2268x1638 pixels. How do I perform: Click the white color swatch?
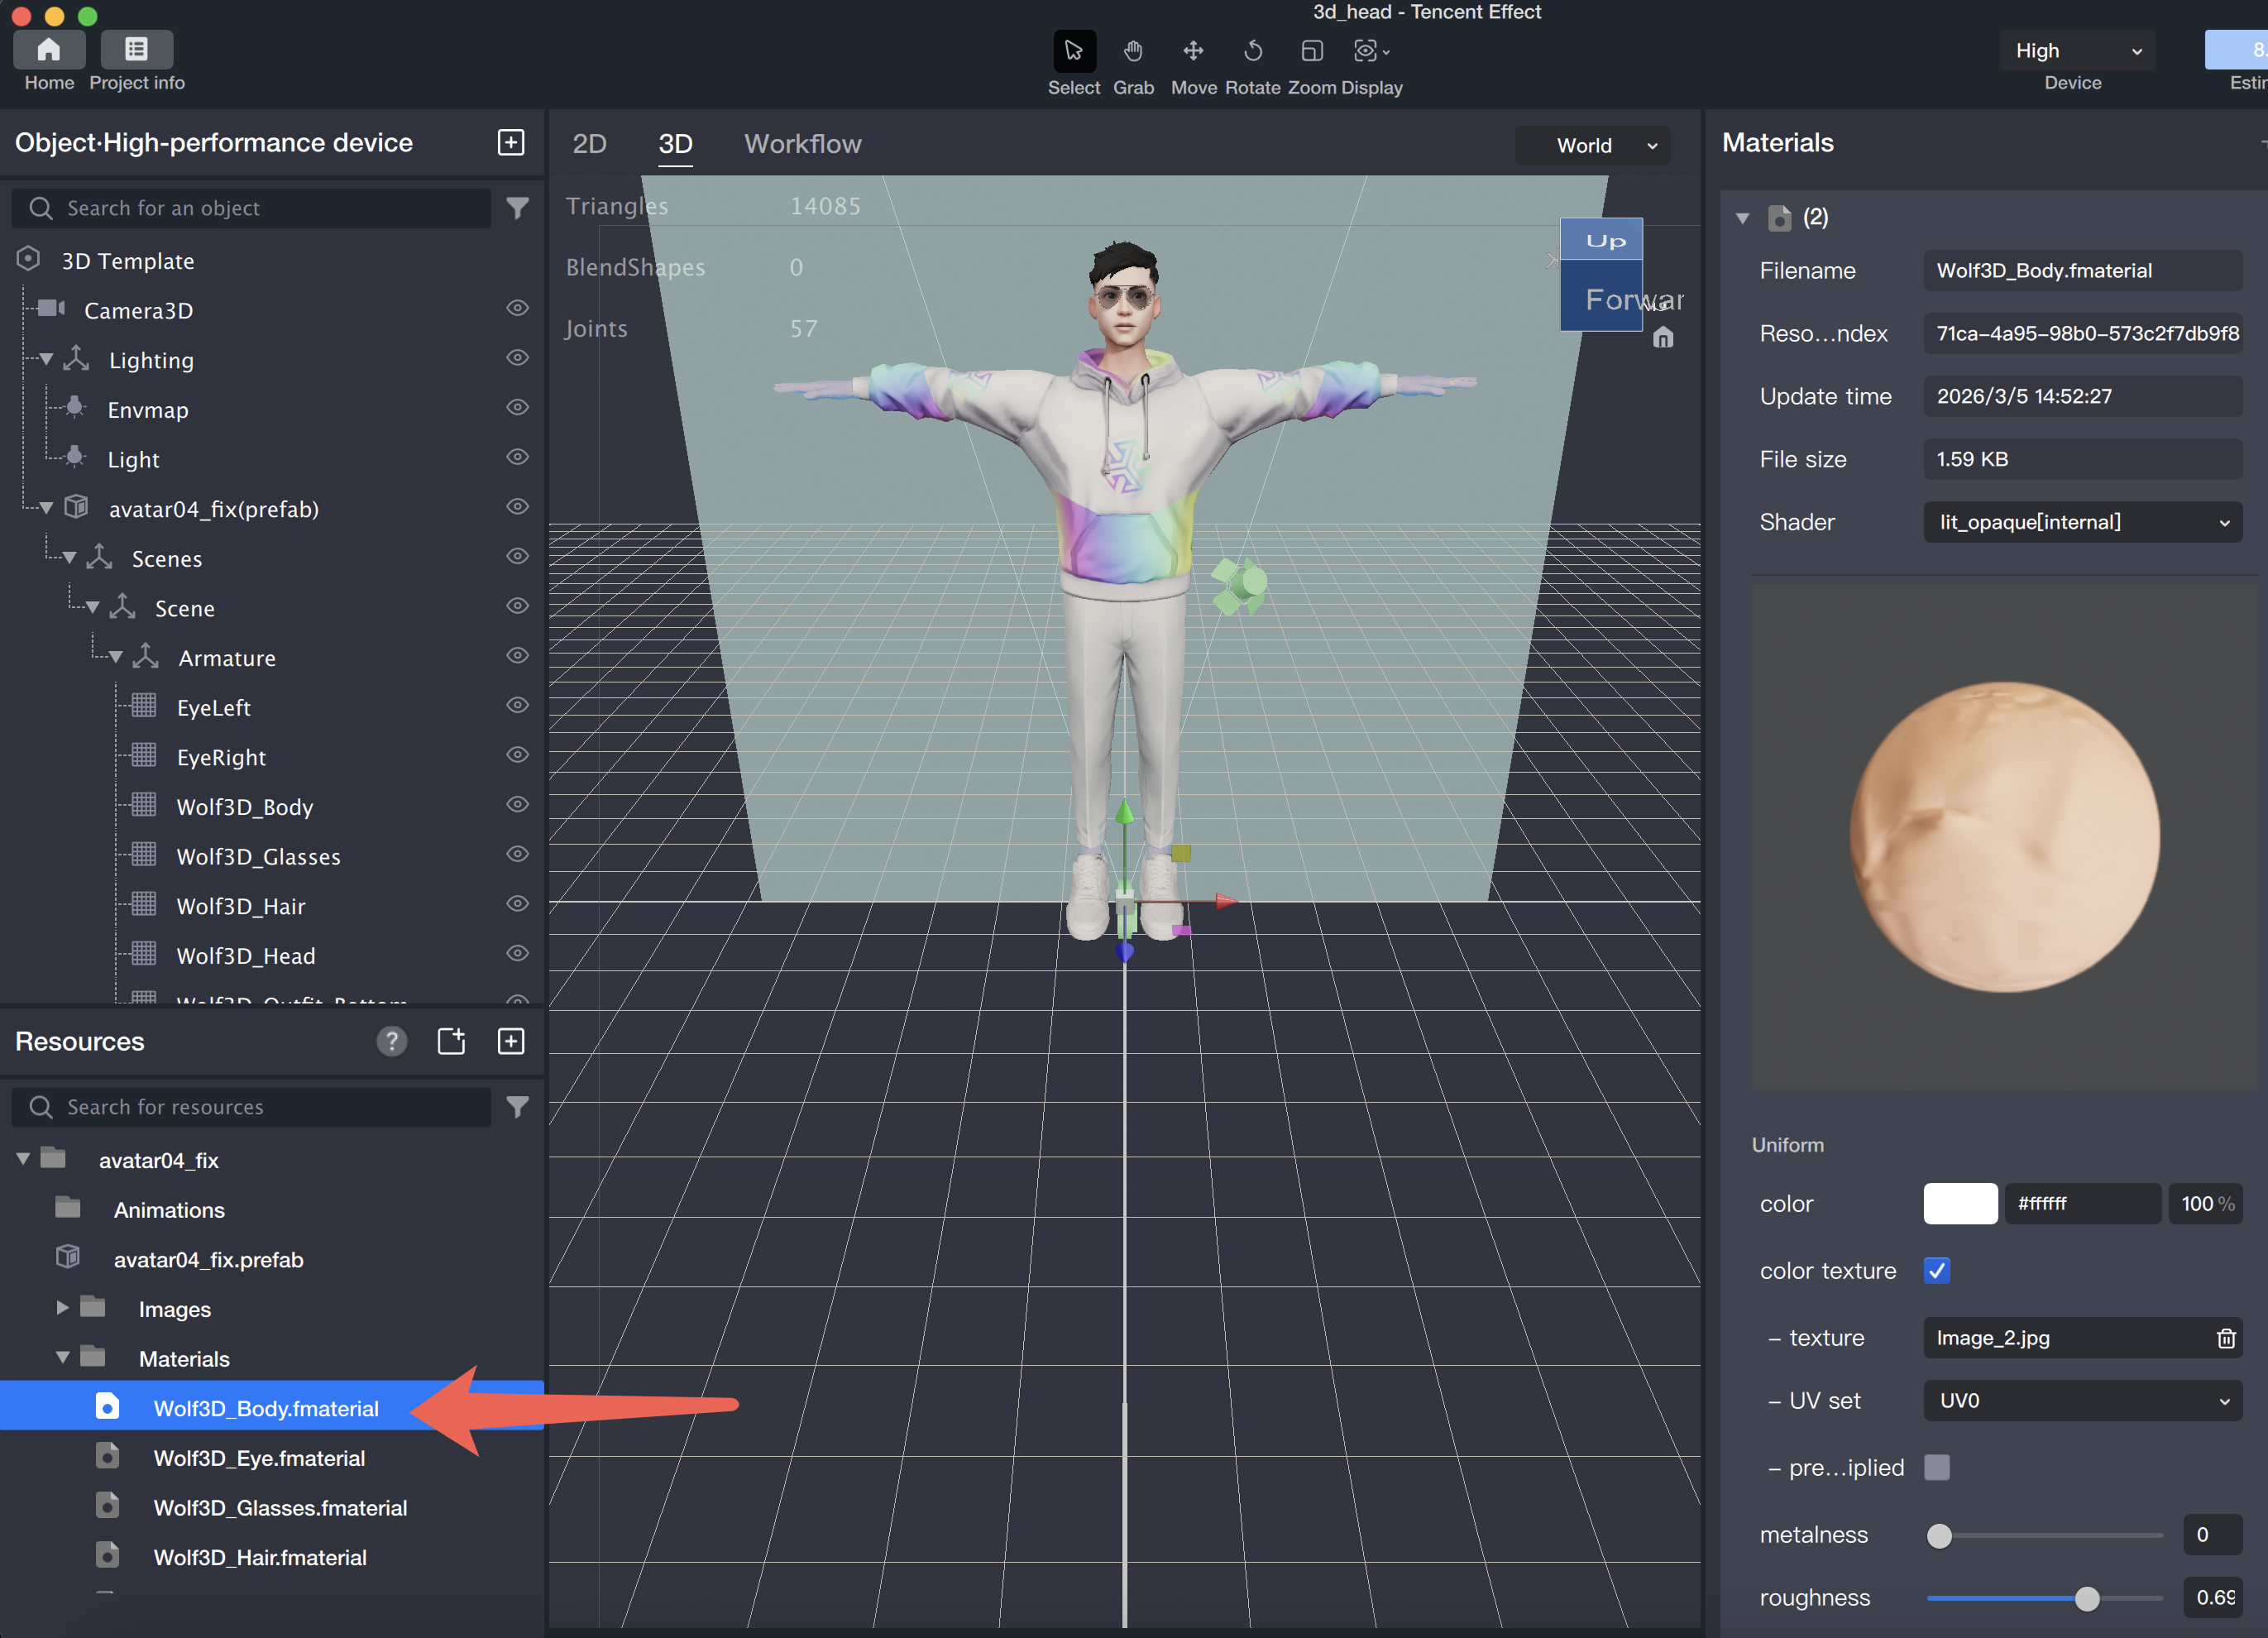1960,1204
